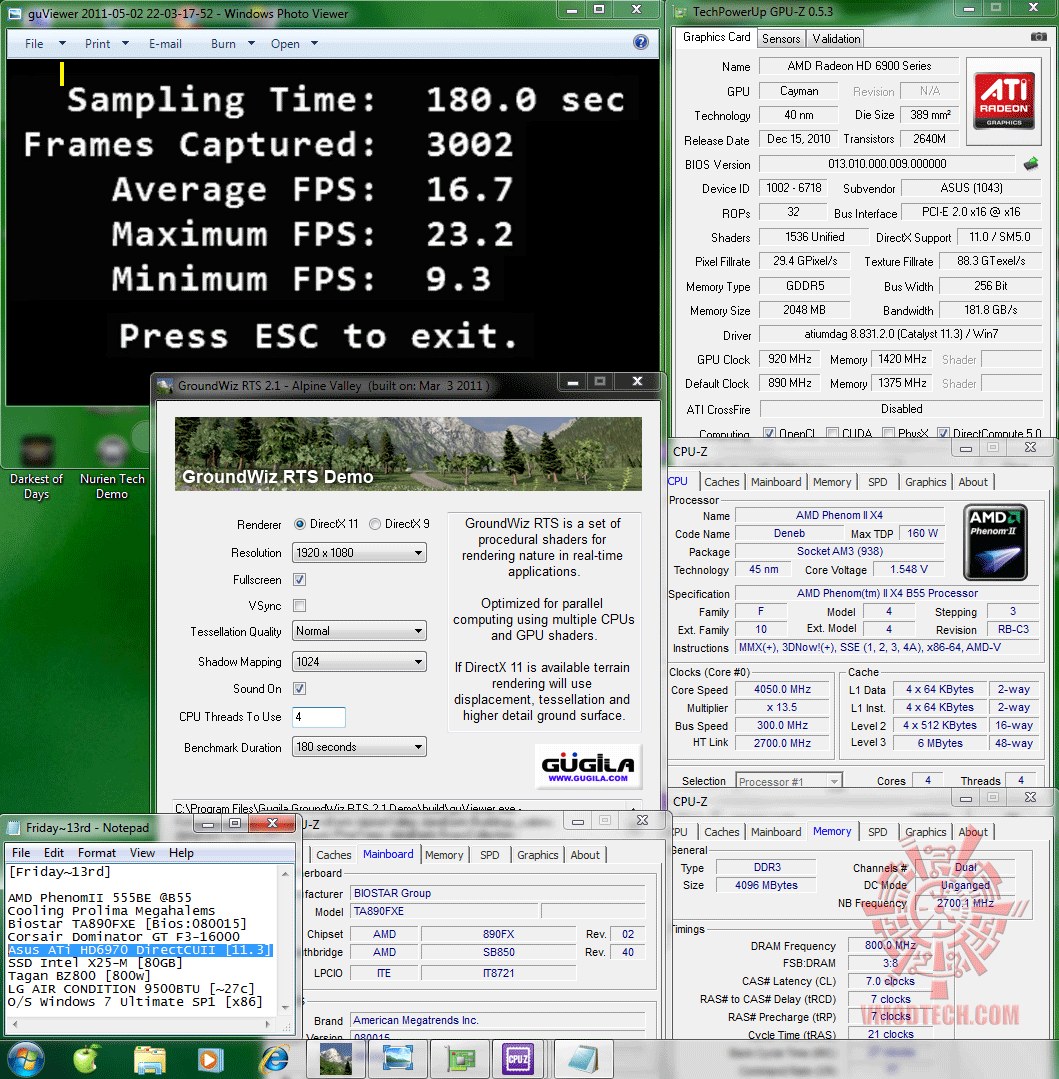Open SPD tab in top CPU-Z window
This screenshot has width=1059, height=1079.
(x=877, y=482)
